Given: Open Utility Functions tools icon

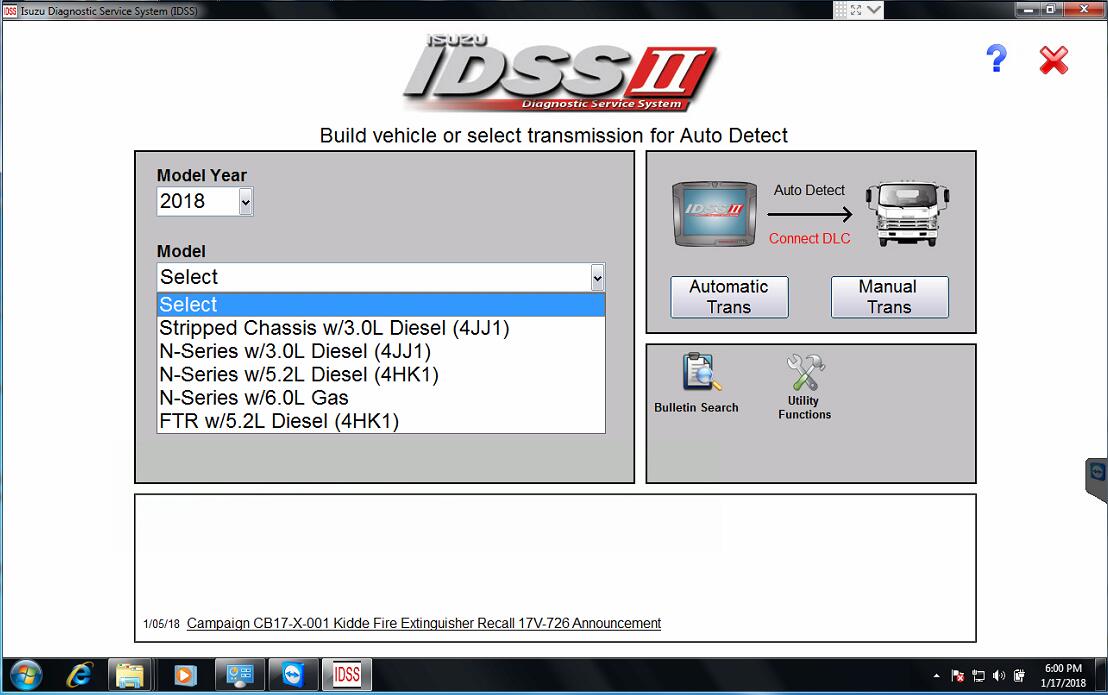Looking at the screenshot, I should [805, 372].
